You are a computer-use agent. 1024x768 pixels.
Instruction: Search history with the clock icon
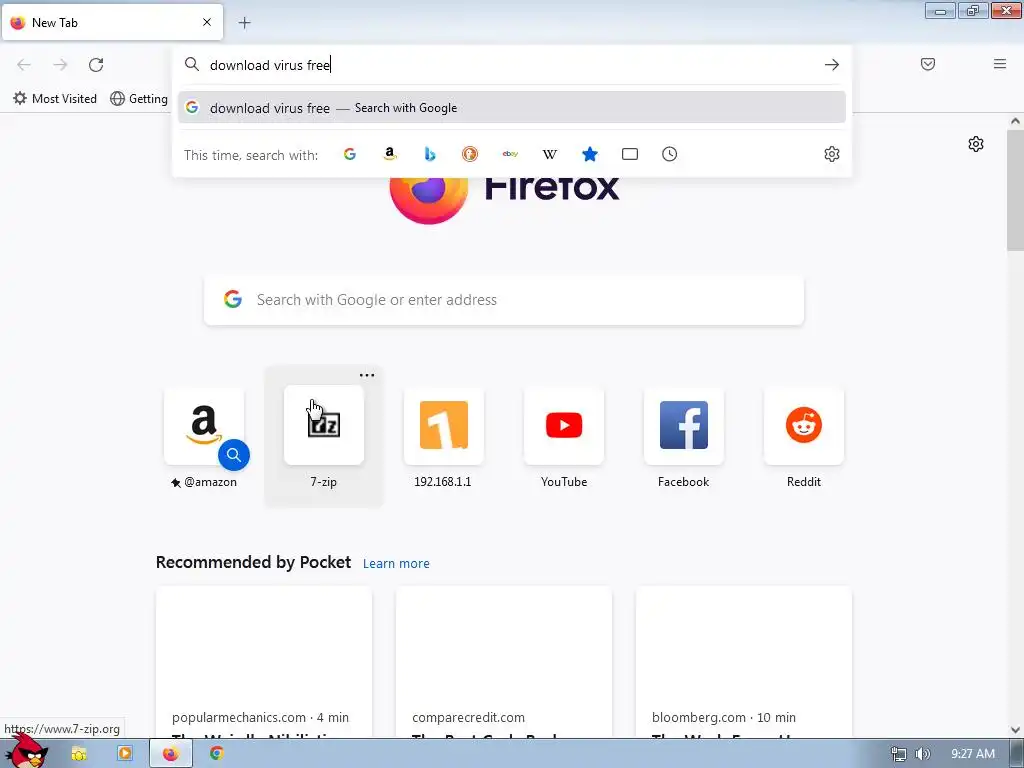(x=669, y=154)
